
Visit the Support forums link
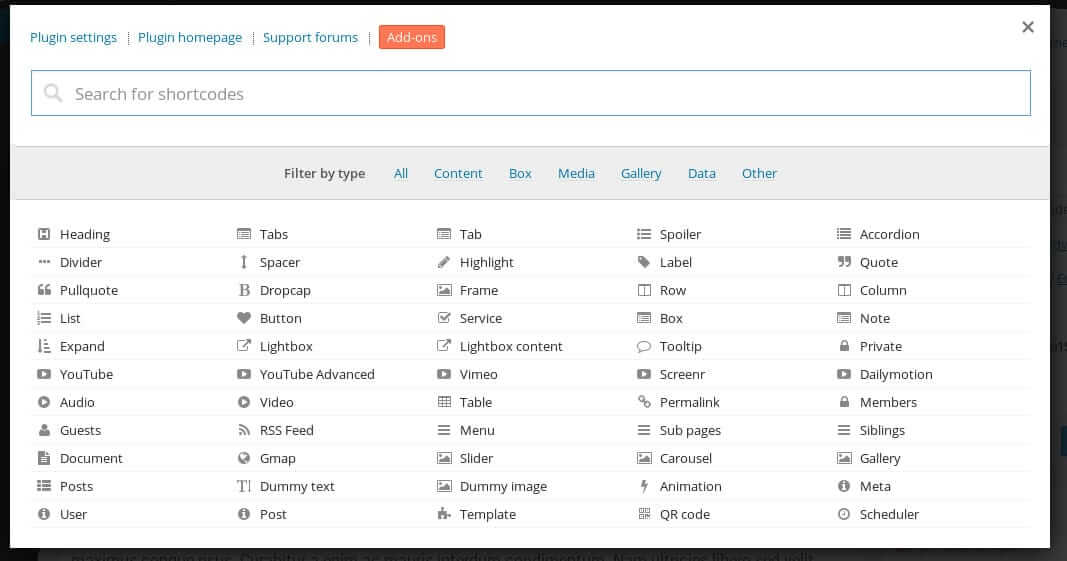pyautogui.click(x=310, y=37)
